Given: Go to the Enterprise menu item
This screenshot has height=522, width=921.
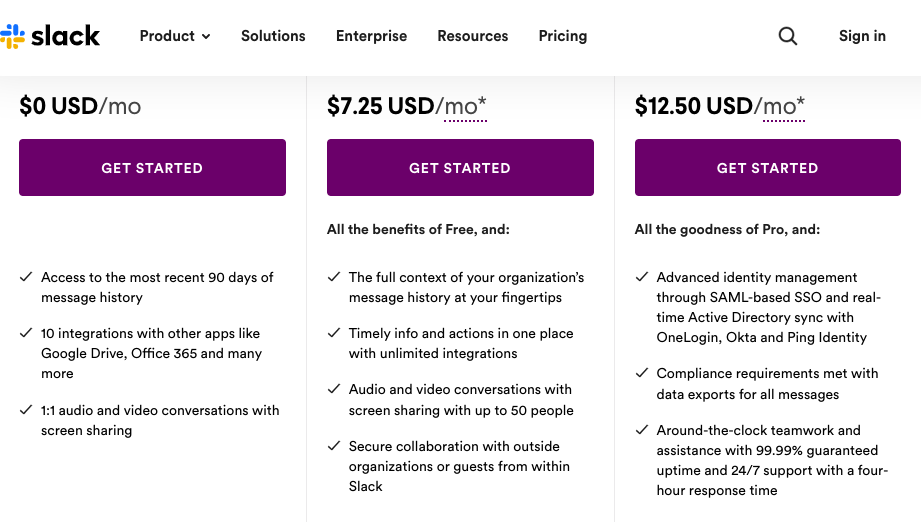Looking at the screenshot, I should [x=371, y=36].
